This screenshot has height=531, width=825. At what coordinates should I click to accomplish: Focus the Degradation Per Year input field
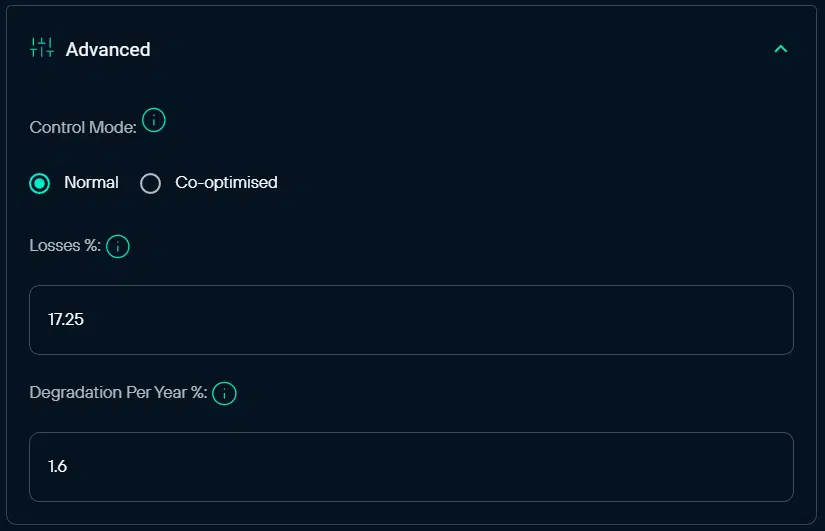click(411, 466)
